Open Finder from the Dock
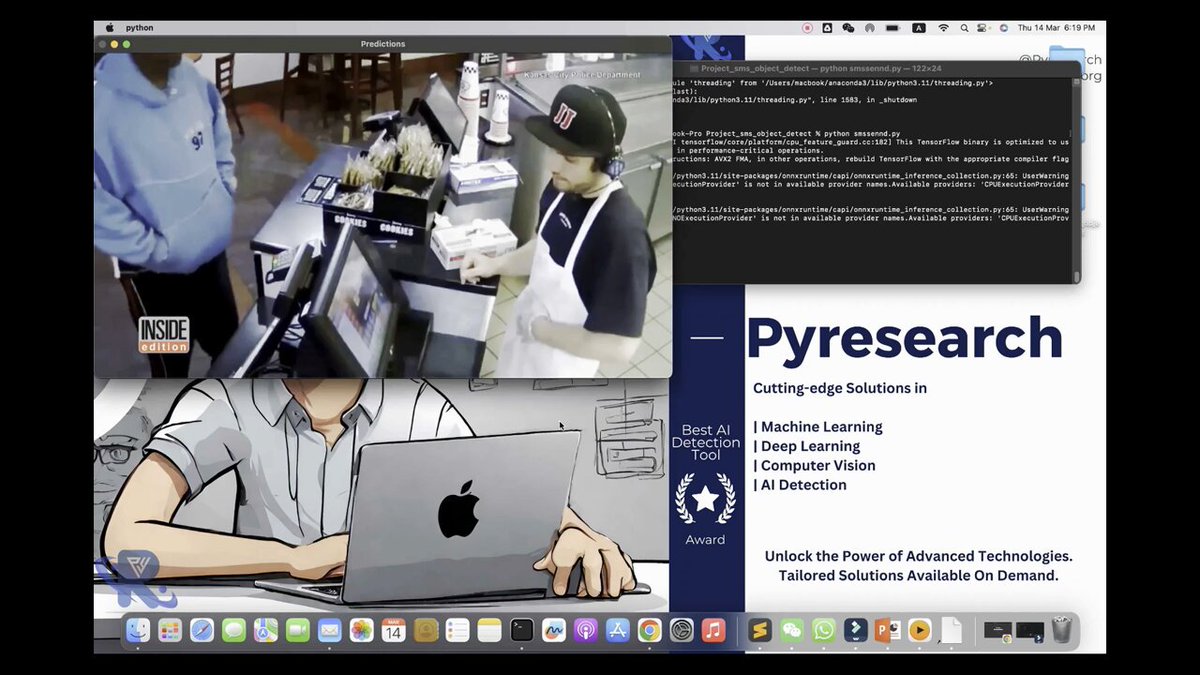Viewport: 1200px width, 675px height. (x=138, y=630)
